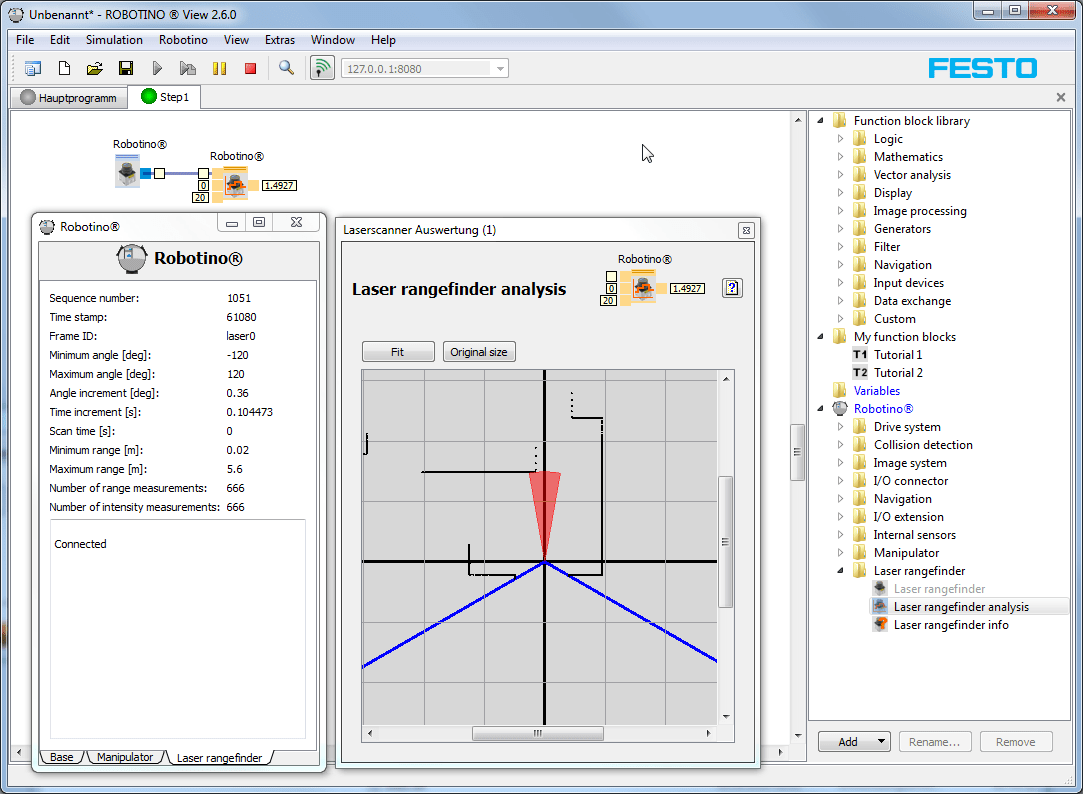Click the yellow Pause toolbar icon
Image resolution: width=1083 pixels, height=794 pixels.
click(x=220, y=68)
